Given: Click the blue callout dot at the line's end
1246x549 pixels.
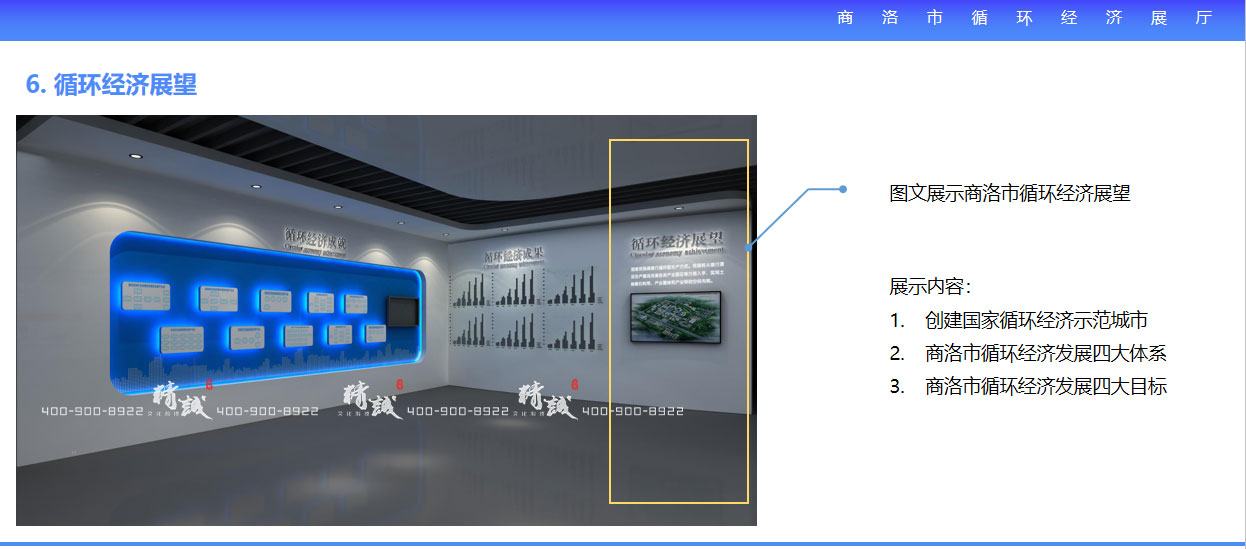Looking at the screenshot, I should coord(843,189).
